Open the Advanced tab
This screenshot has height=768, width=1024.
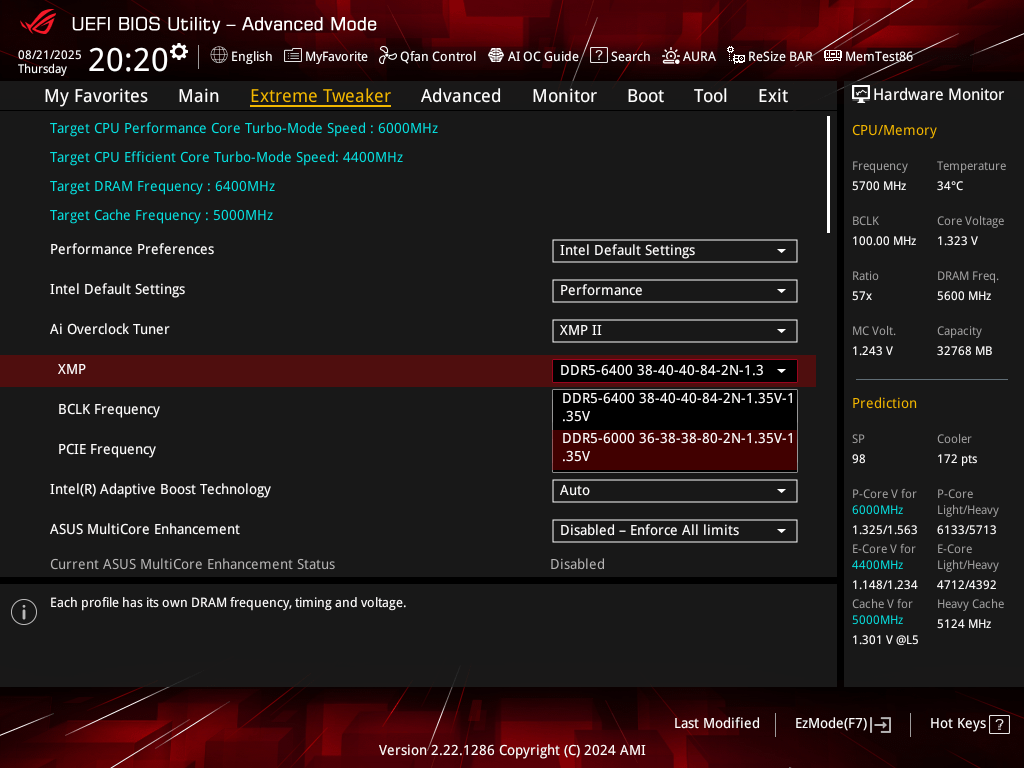pyautogui.click(x=461, y=96)
